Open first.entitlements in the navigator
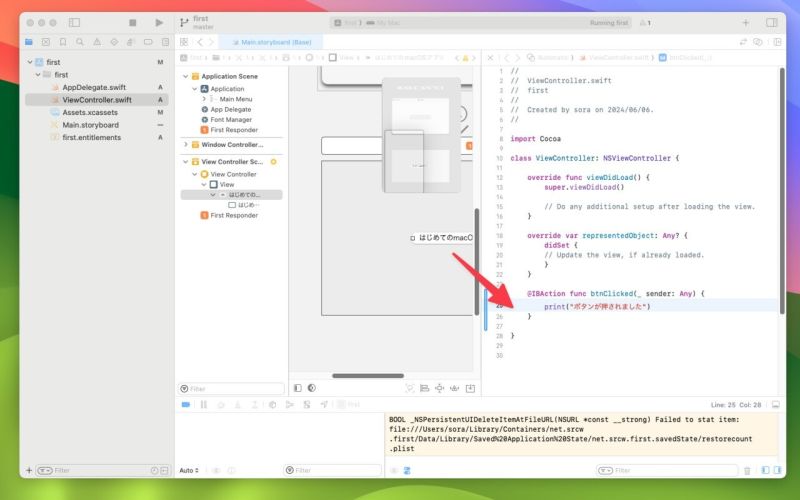This screenshot has height=500, width=800. click(91, 137)
